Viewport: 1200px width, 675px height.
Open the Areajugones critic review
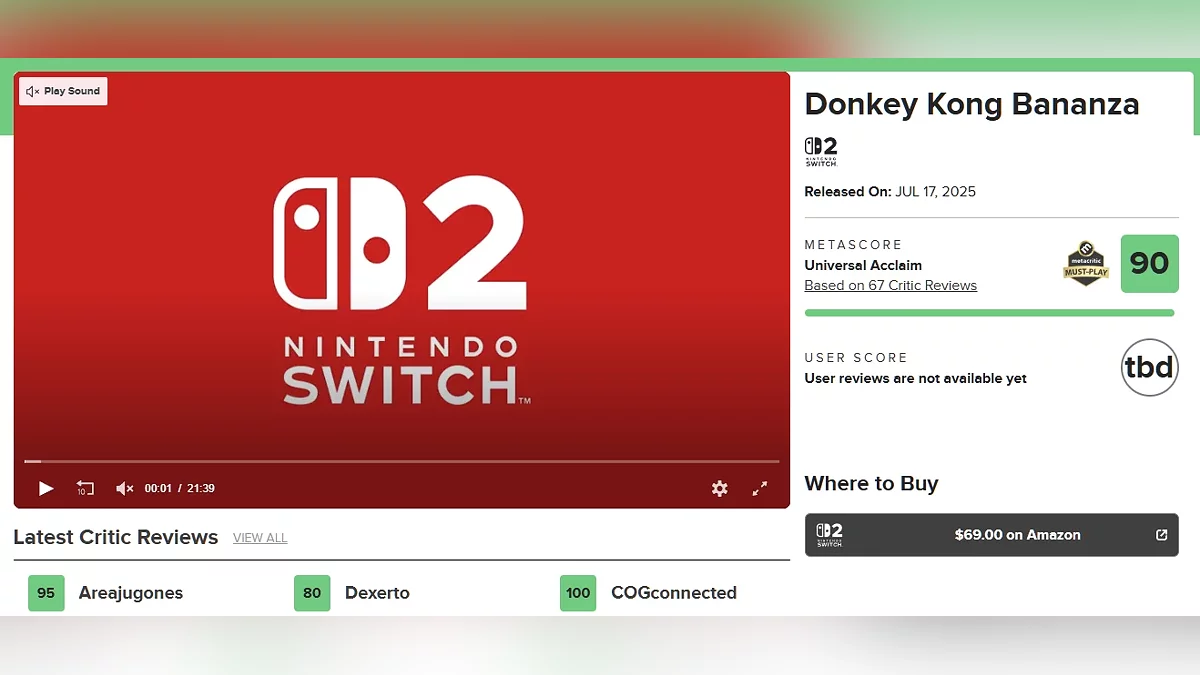tap(131, 593)
